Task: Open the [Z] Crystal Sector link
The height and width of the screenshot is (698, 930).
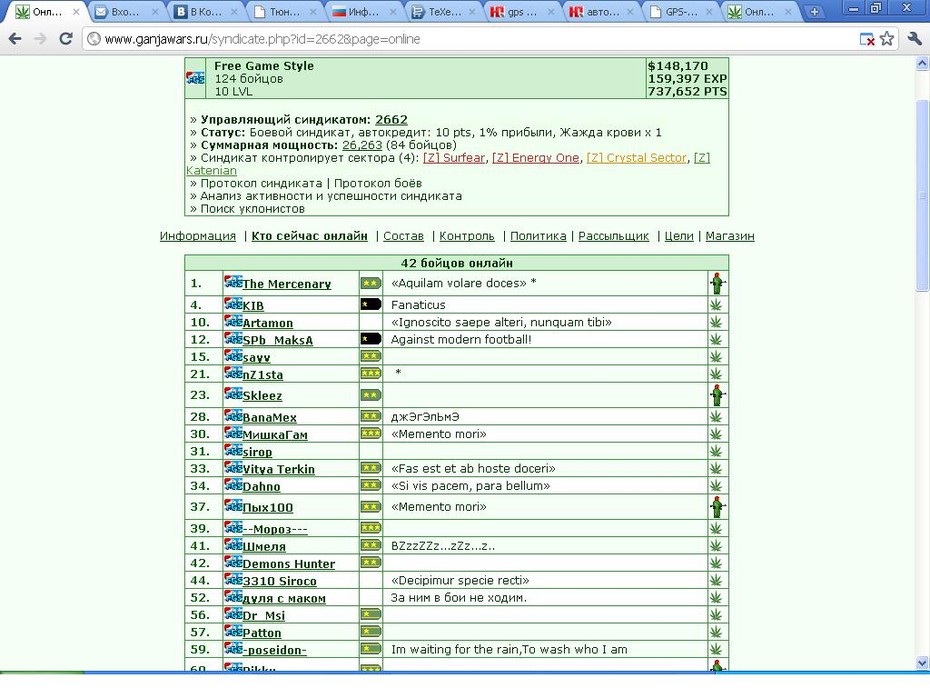Action: click(x=636, y=158)
